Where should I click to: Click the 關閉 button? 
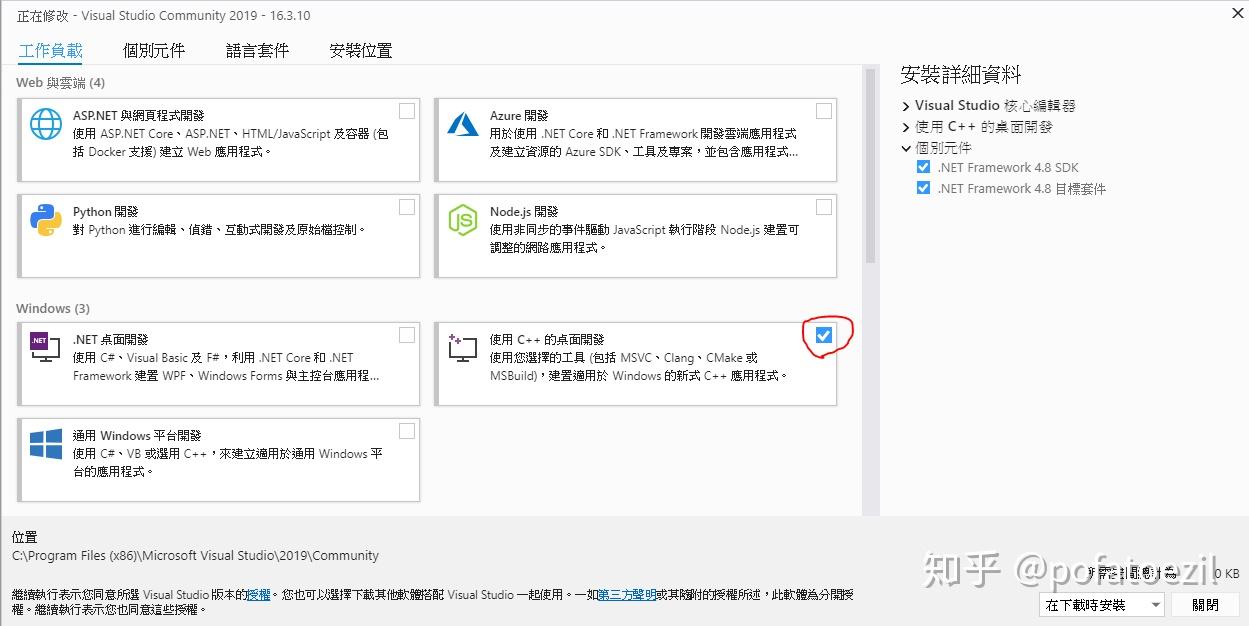click(1206, 605)
